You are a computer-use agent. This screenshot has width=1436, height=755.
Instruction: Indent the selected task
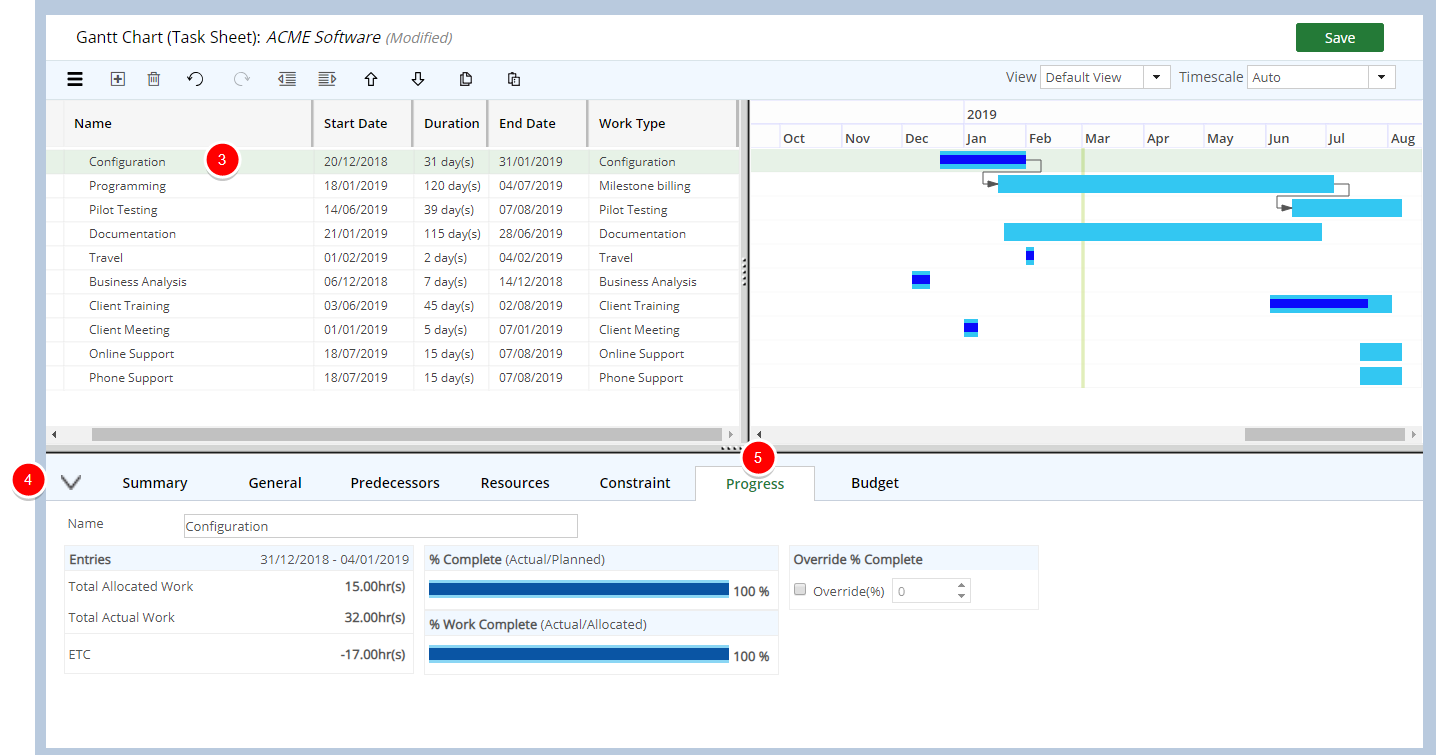[326, 79]
